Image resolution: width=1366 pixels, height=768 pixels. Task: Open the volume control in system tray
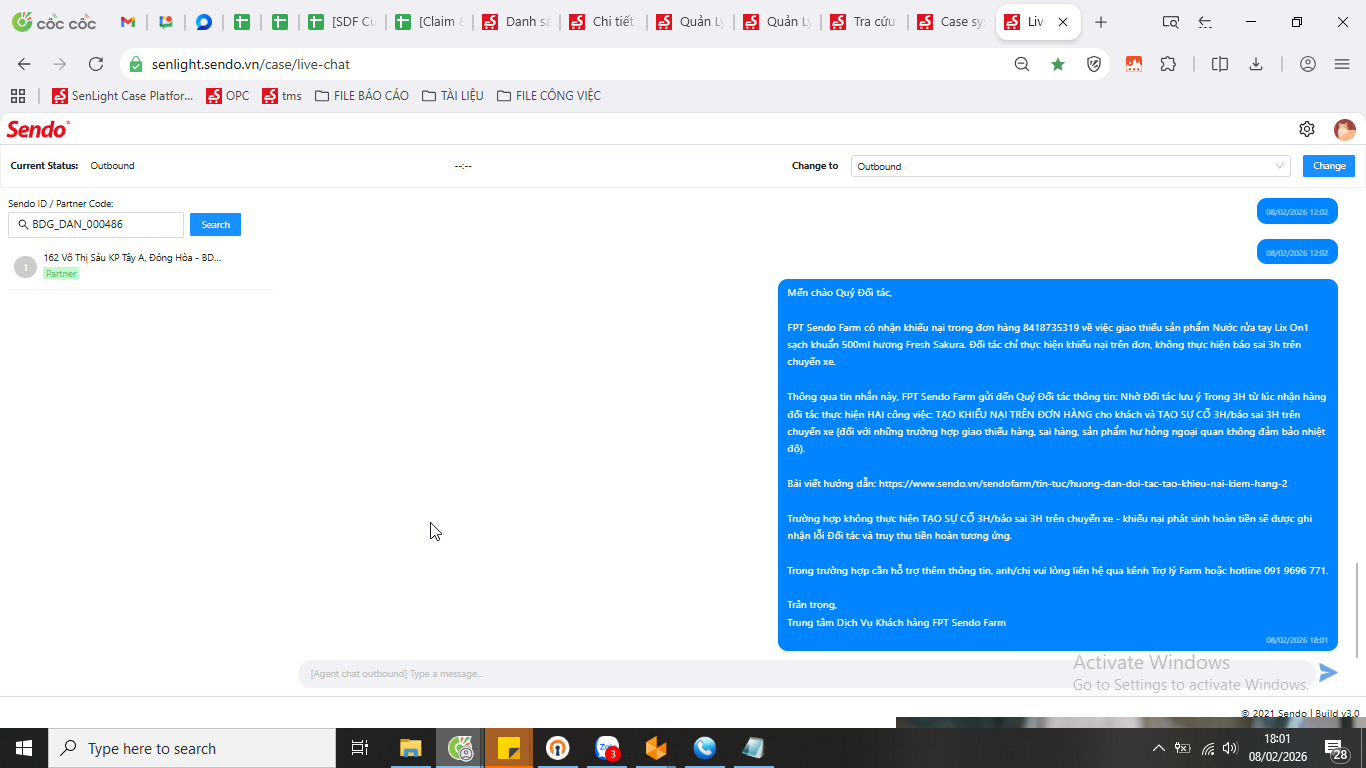click(x=1230, y=748)
